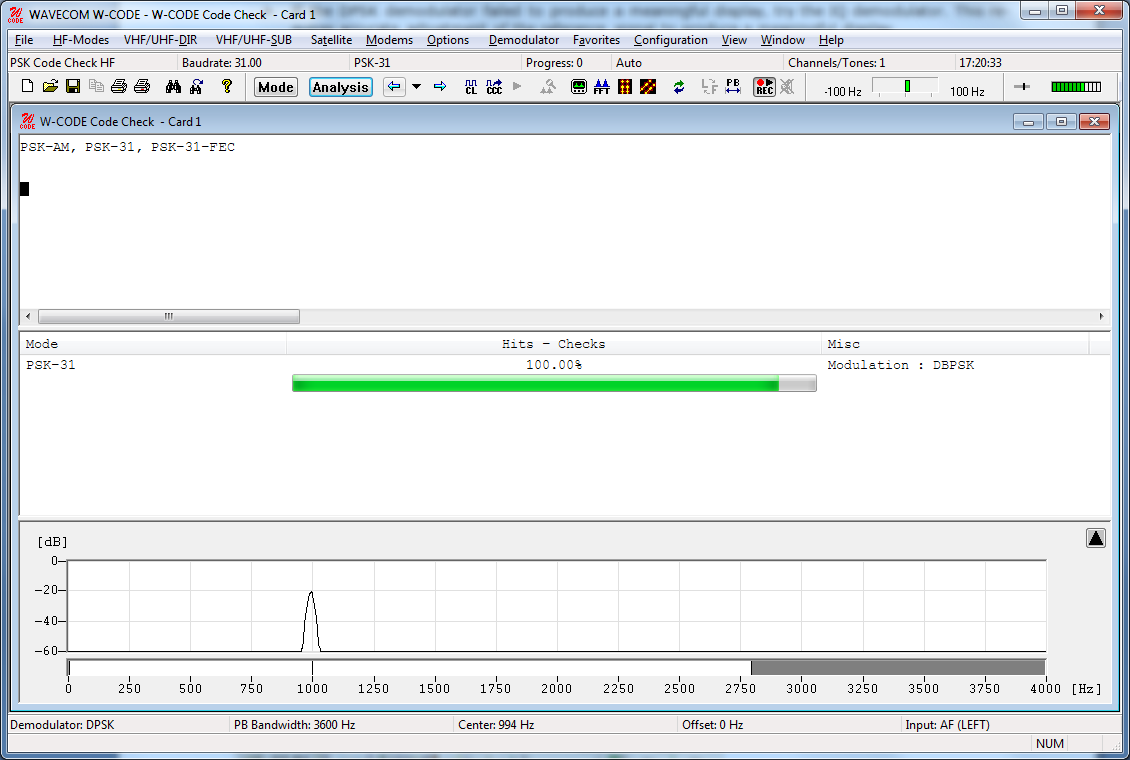Click the CL code check icon

(471, 87)
